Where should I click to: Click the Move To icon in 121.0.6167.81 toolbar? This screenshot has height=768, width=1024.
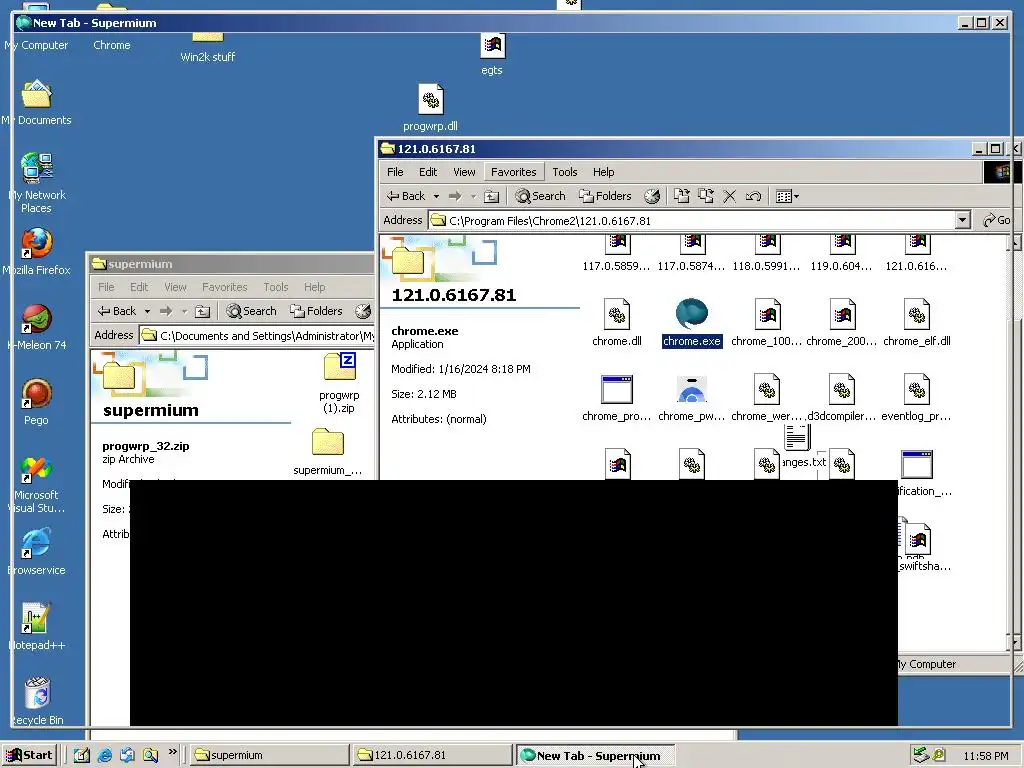682,196
